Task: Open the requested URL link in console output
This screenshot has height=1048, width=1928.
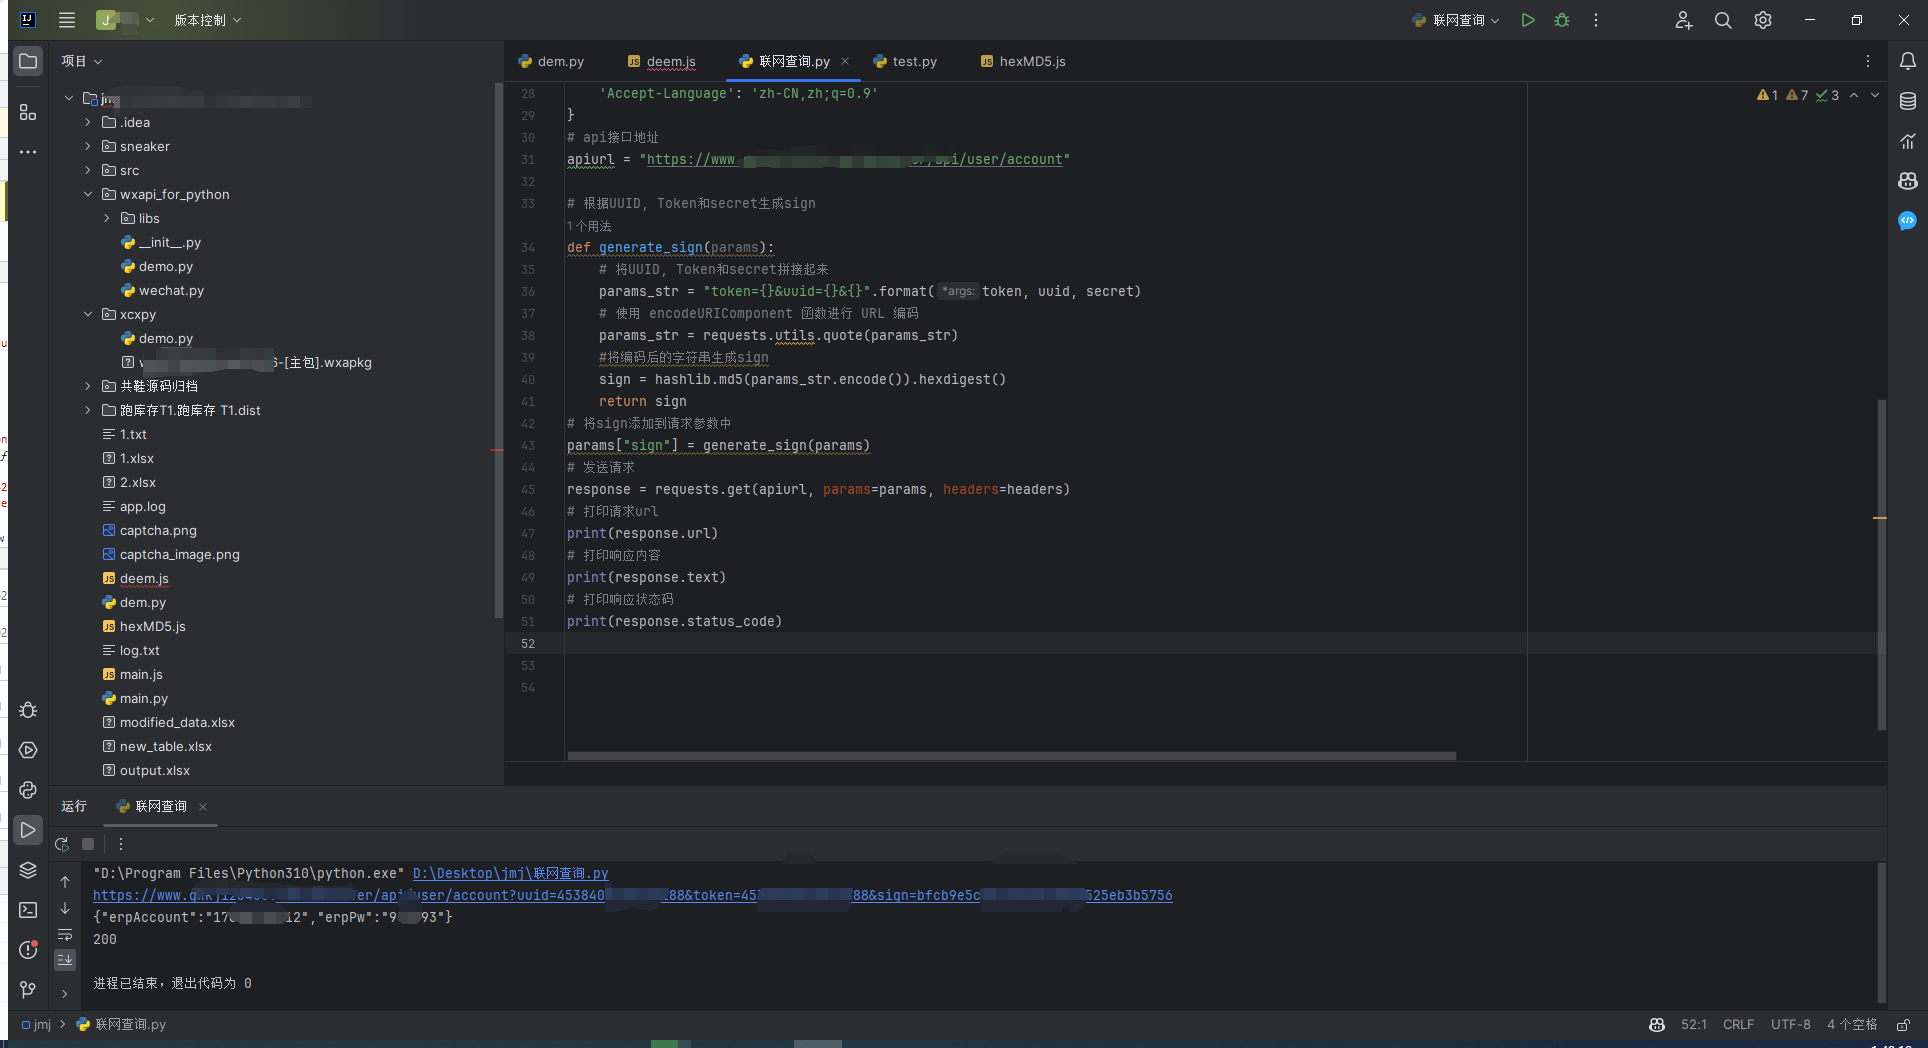Action: click(x=632, y=895)
